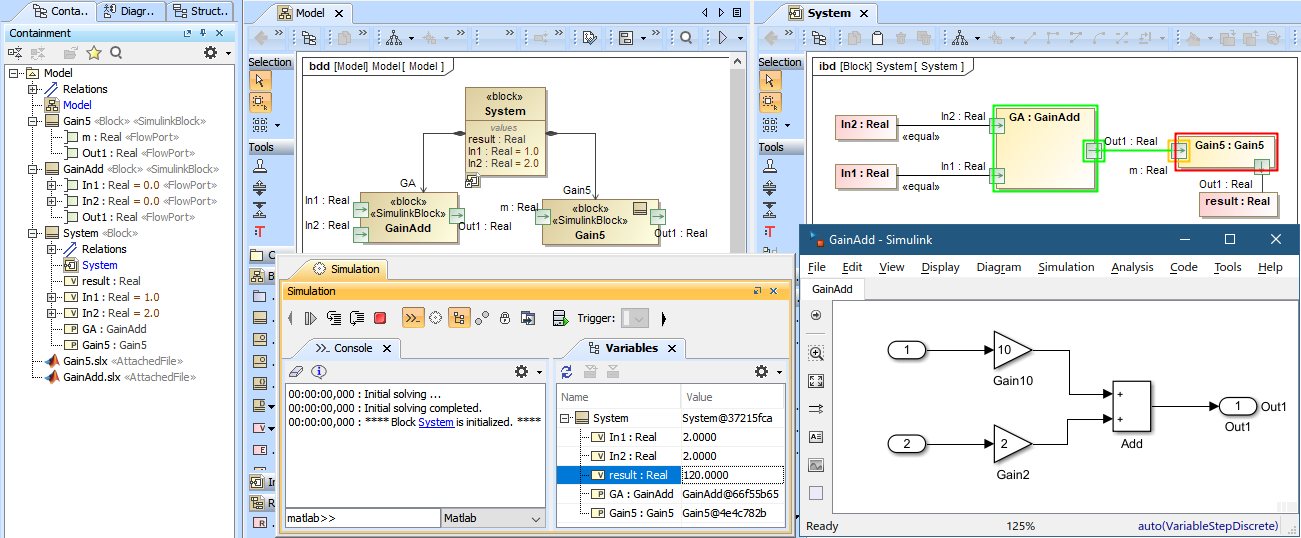Expand the Relations node under Model
This screenshot has height=538, width=1301.
point(33,89)
